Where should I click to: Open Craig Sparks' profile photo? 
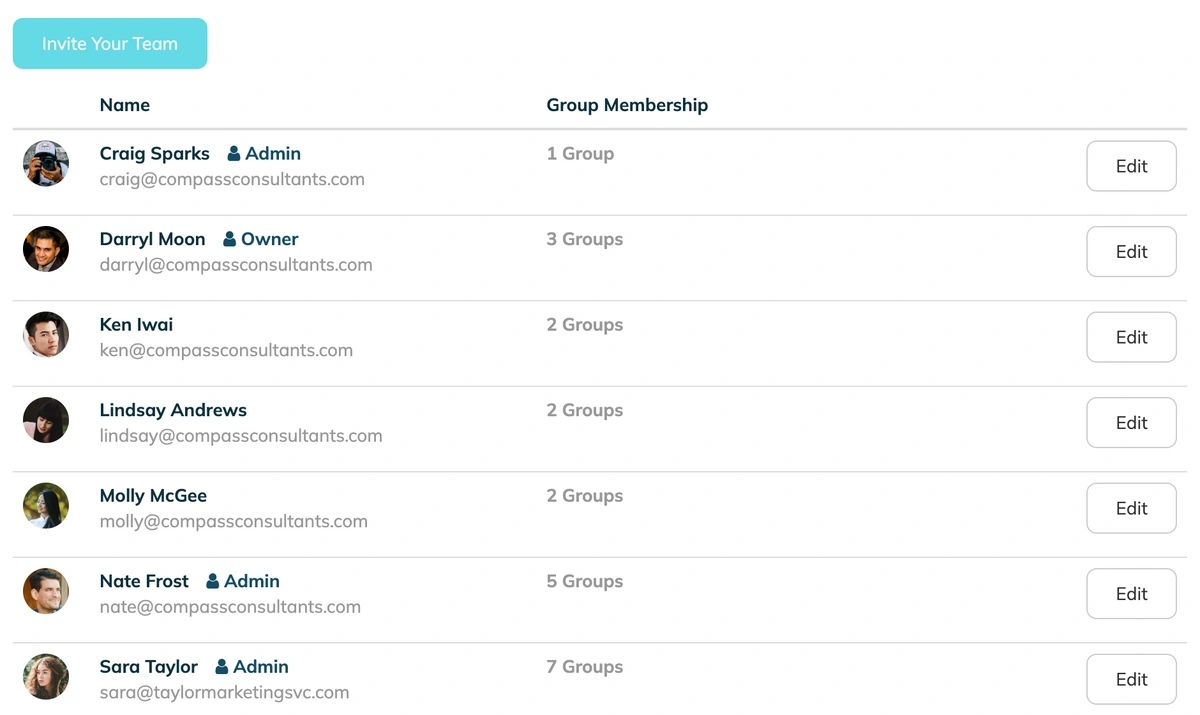click(x=46, y=163)
